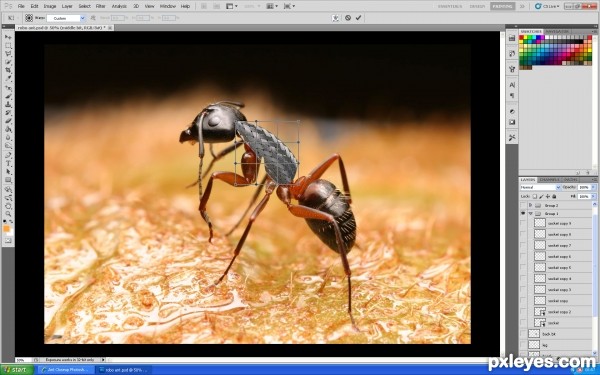Screen dimensions: 600x375
Task: Open the Analysis menu
Action: coord(119,6)
